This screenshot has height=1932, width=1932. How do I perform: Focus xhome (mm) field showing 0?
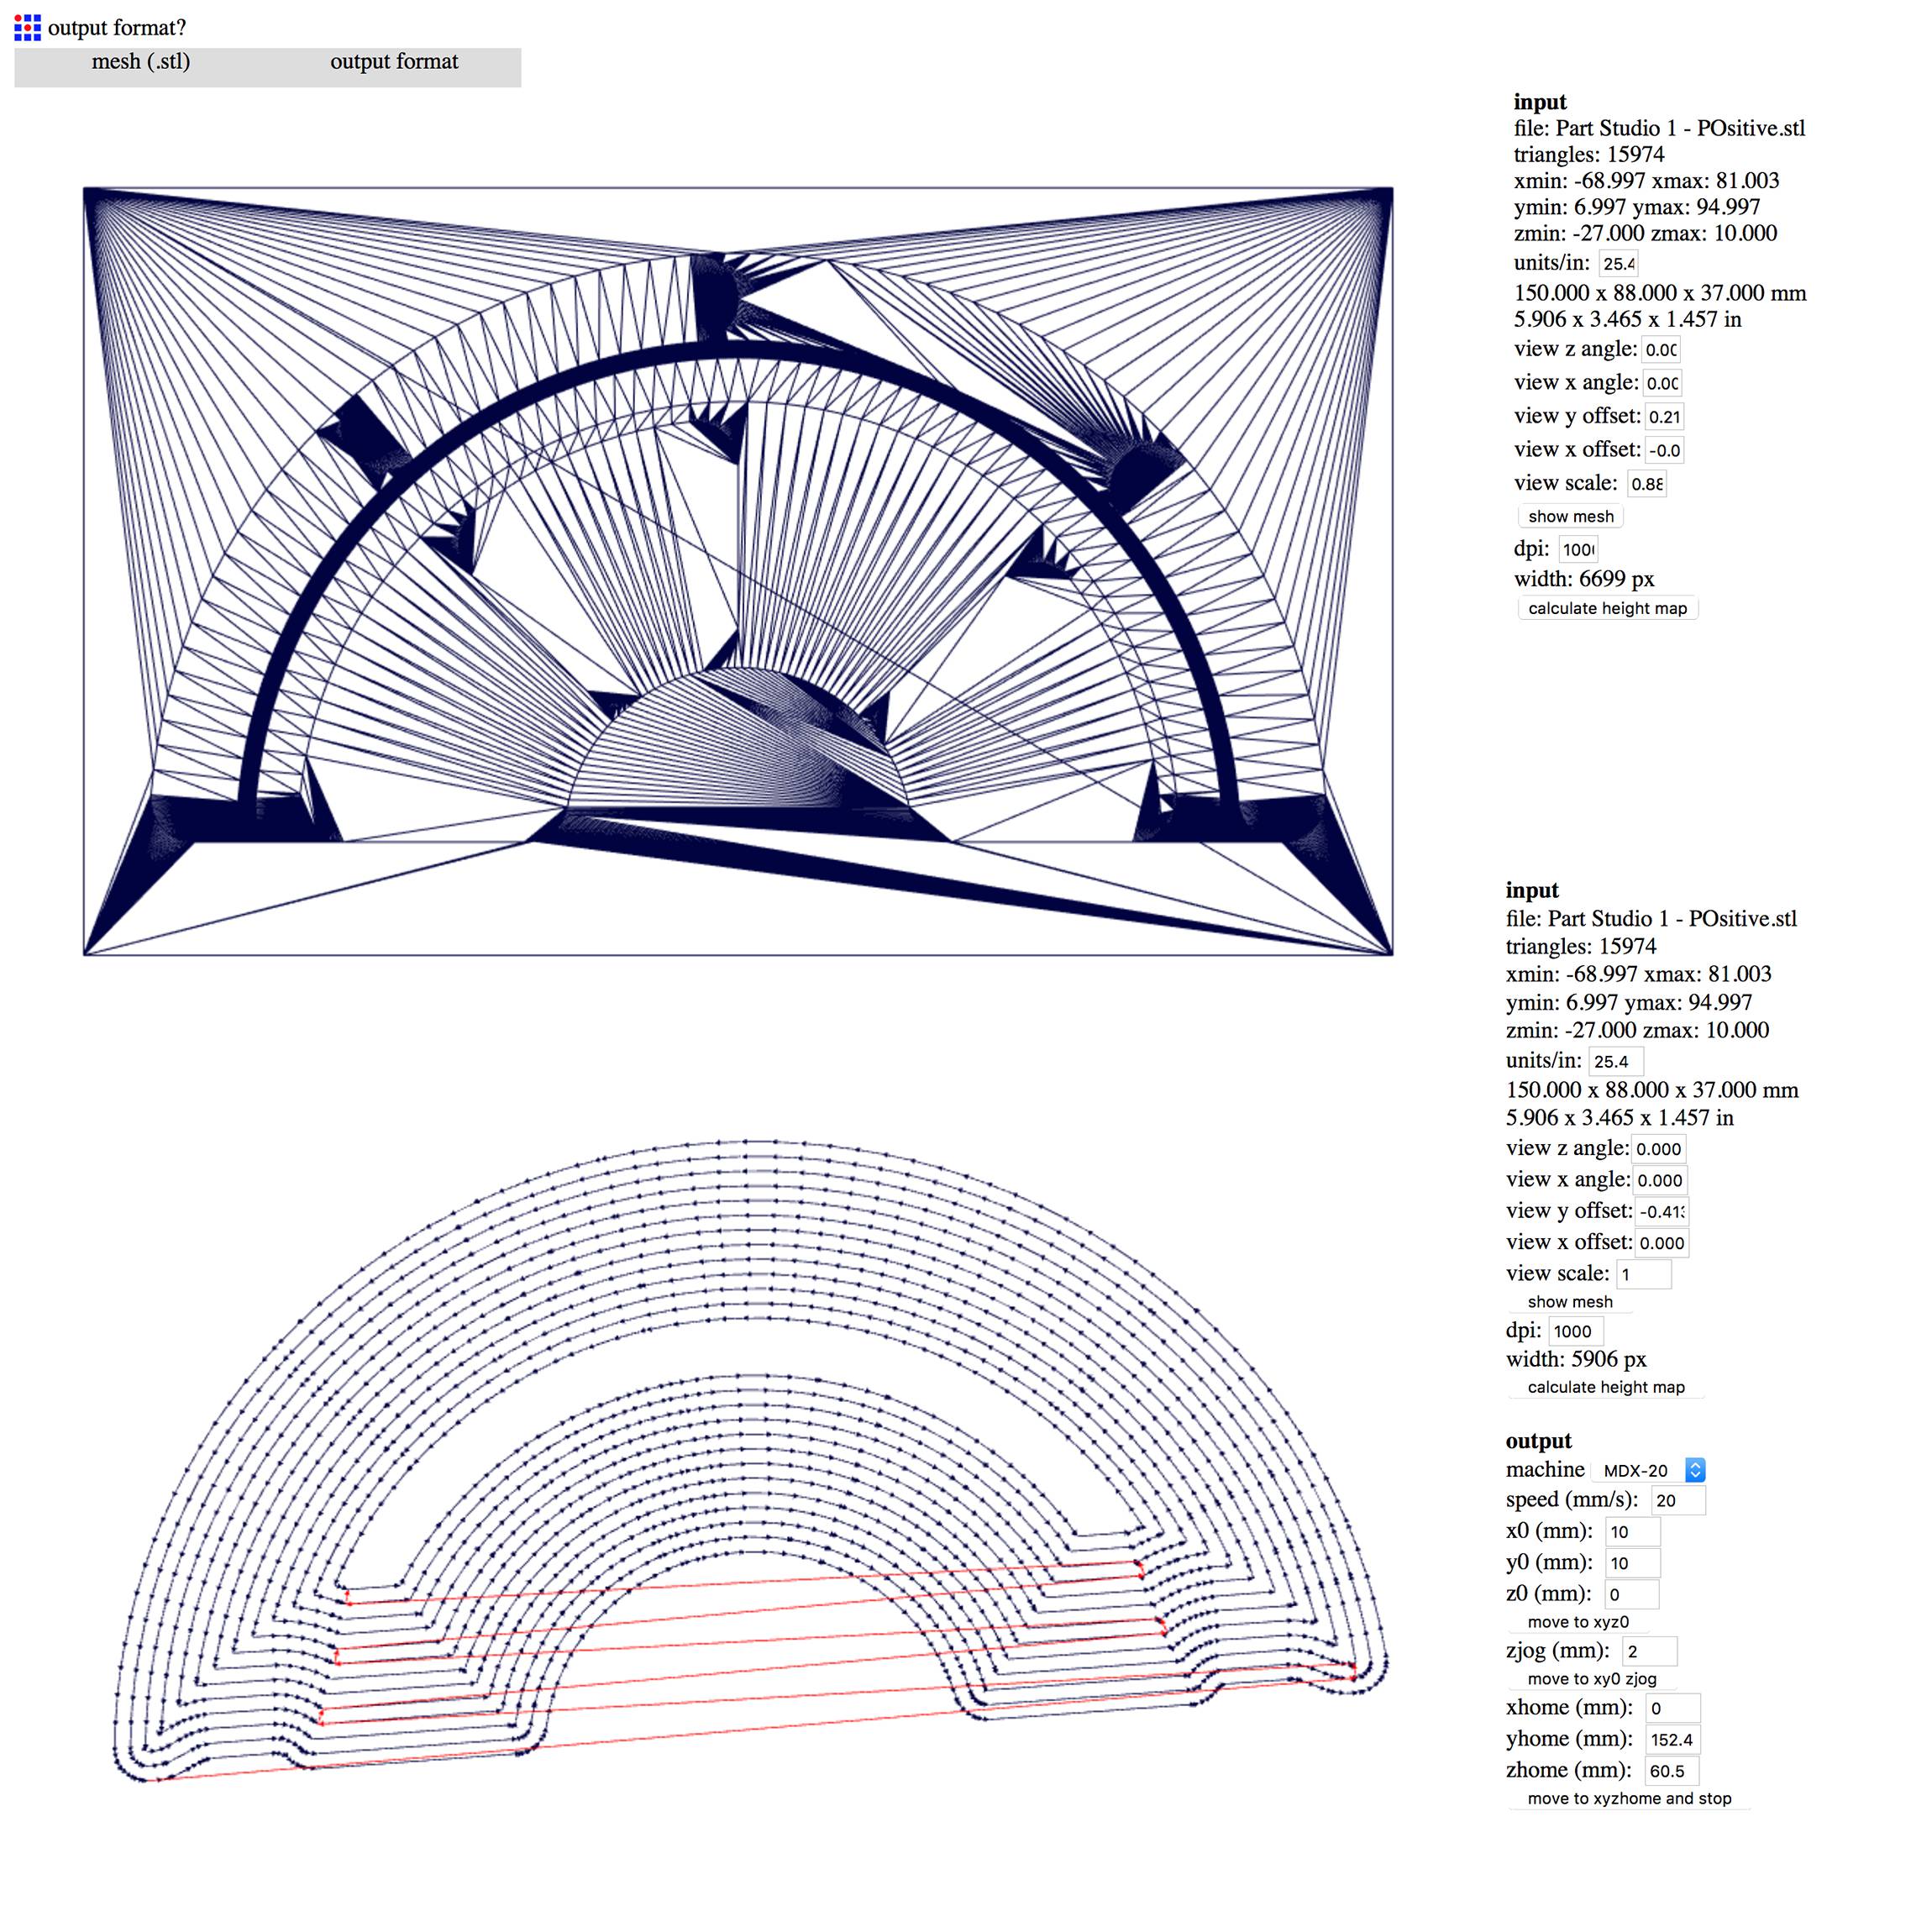[x=1673, y=1708]
